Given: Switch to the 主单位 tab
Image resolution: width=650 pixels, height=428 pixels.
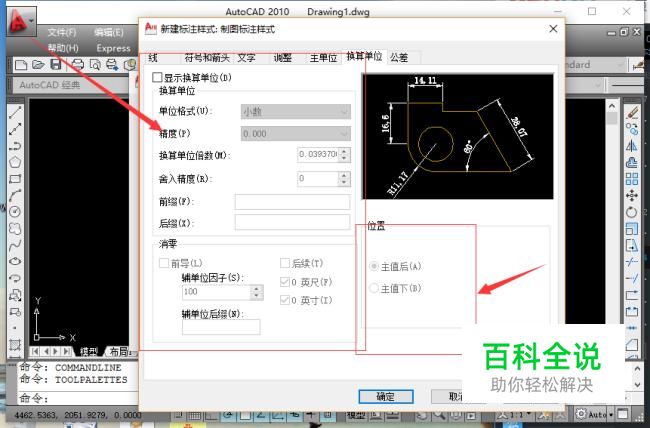Looking at the screenshot, I should (323, 58).
